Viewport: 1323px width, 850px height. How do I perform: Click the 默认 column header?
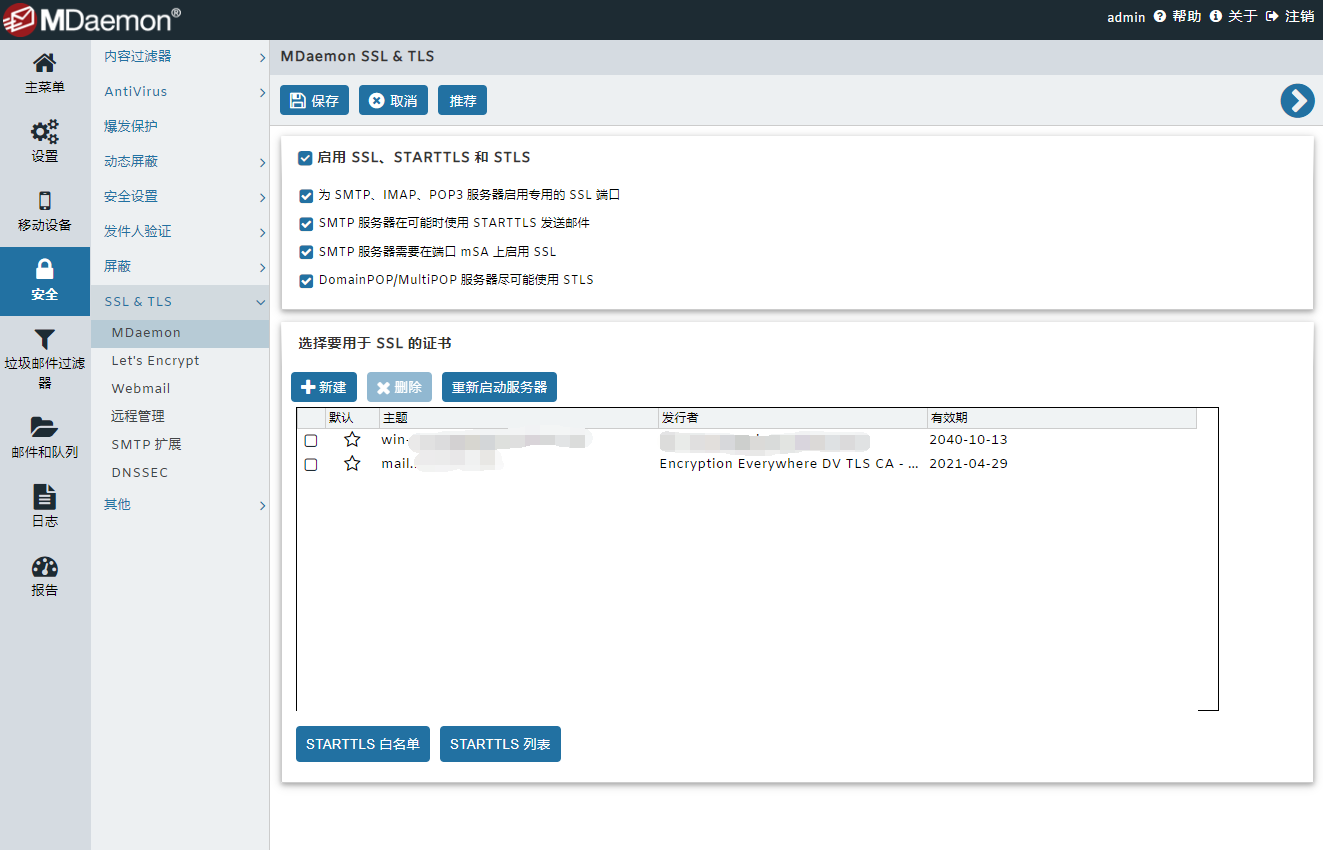[x=352, y=418]
